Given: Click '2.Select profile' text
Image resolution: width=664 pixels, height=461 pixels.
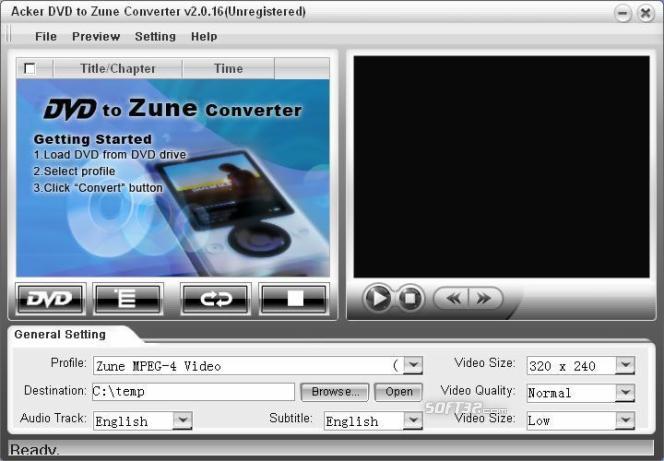Looking at the screenshot, I should click(74, 171).
